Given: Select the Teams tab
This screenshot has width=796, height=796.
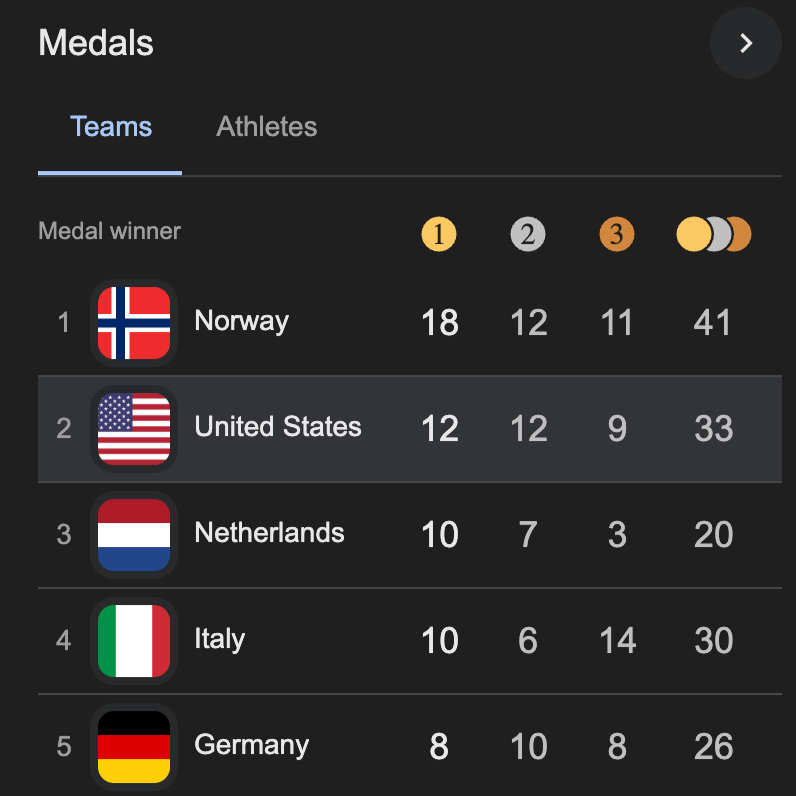Looking at the screenshot, I should pyautogui.click(x=111, y=127).
